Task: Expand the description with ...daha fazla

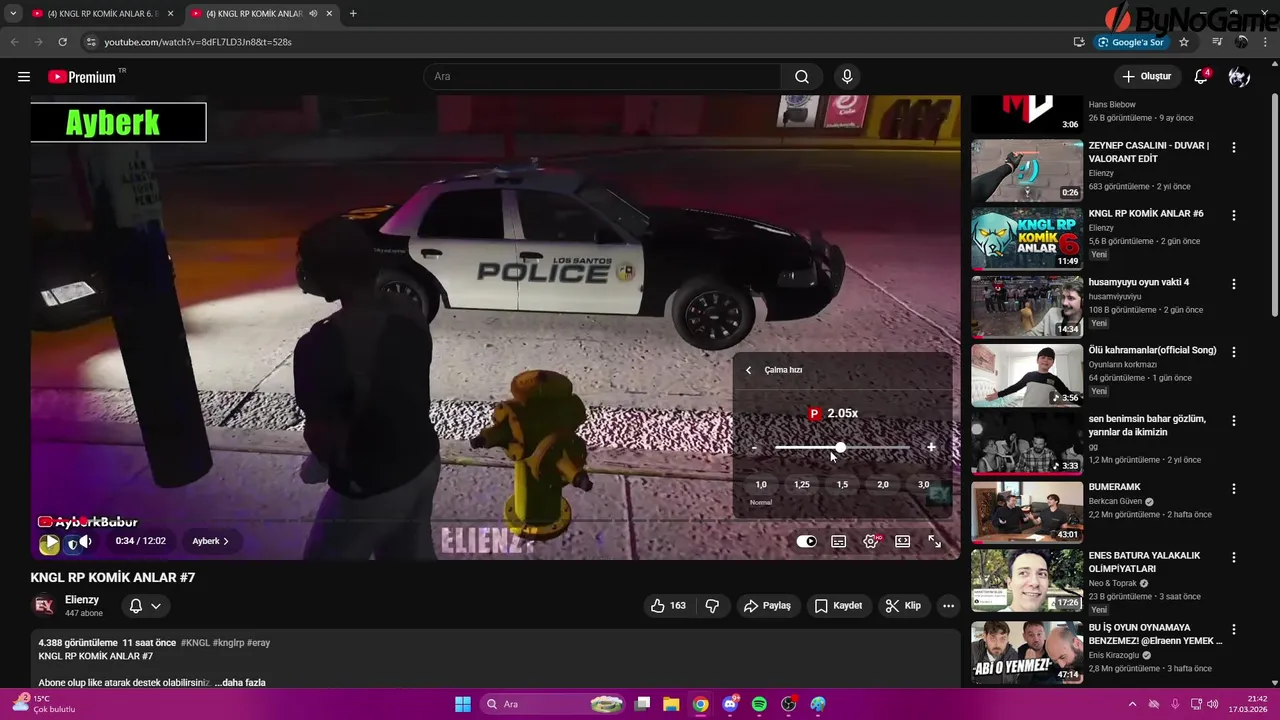Action: [240, 683]
